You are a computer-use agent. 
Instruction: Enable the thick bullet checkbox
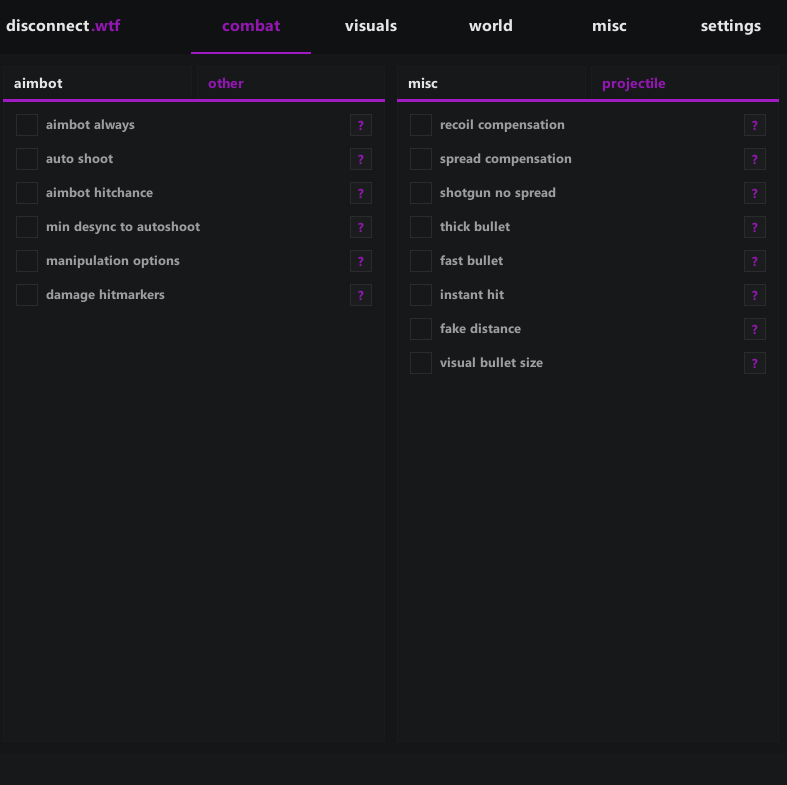[x=421, y=227]
